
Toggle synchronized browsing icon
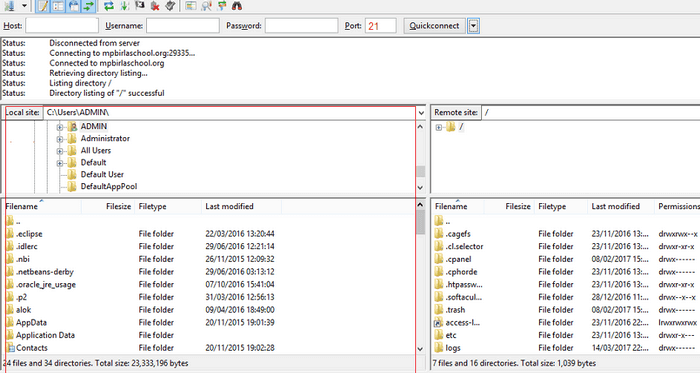tap(221, 6)
